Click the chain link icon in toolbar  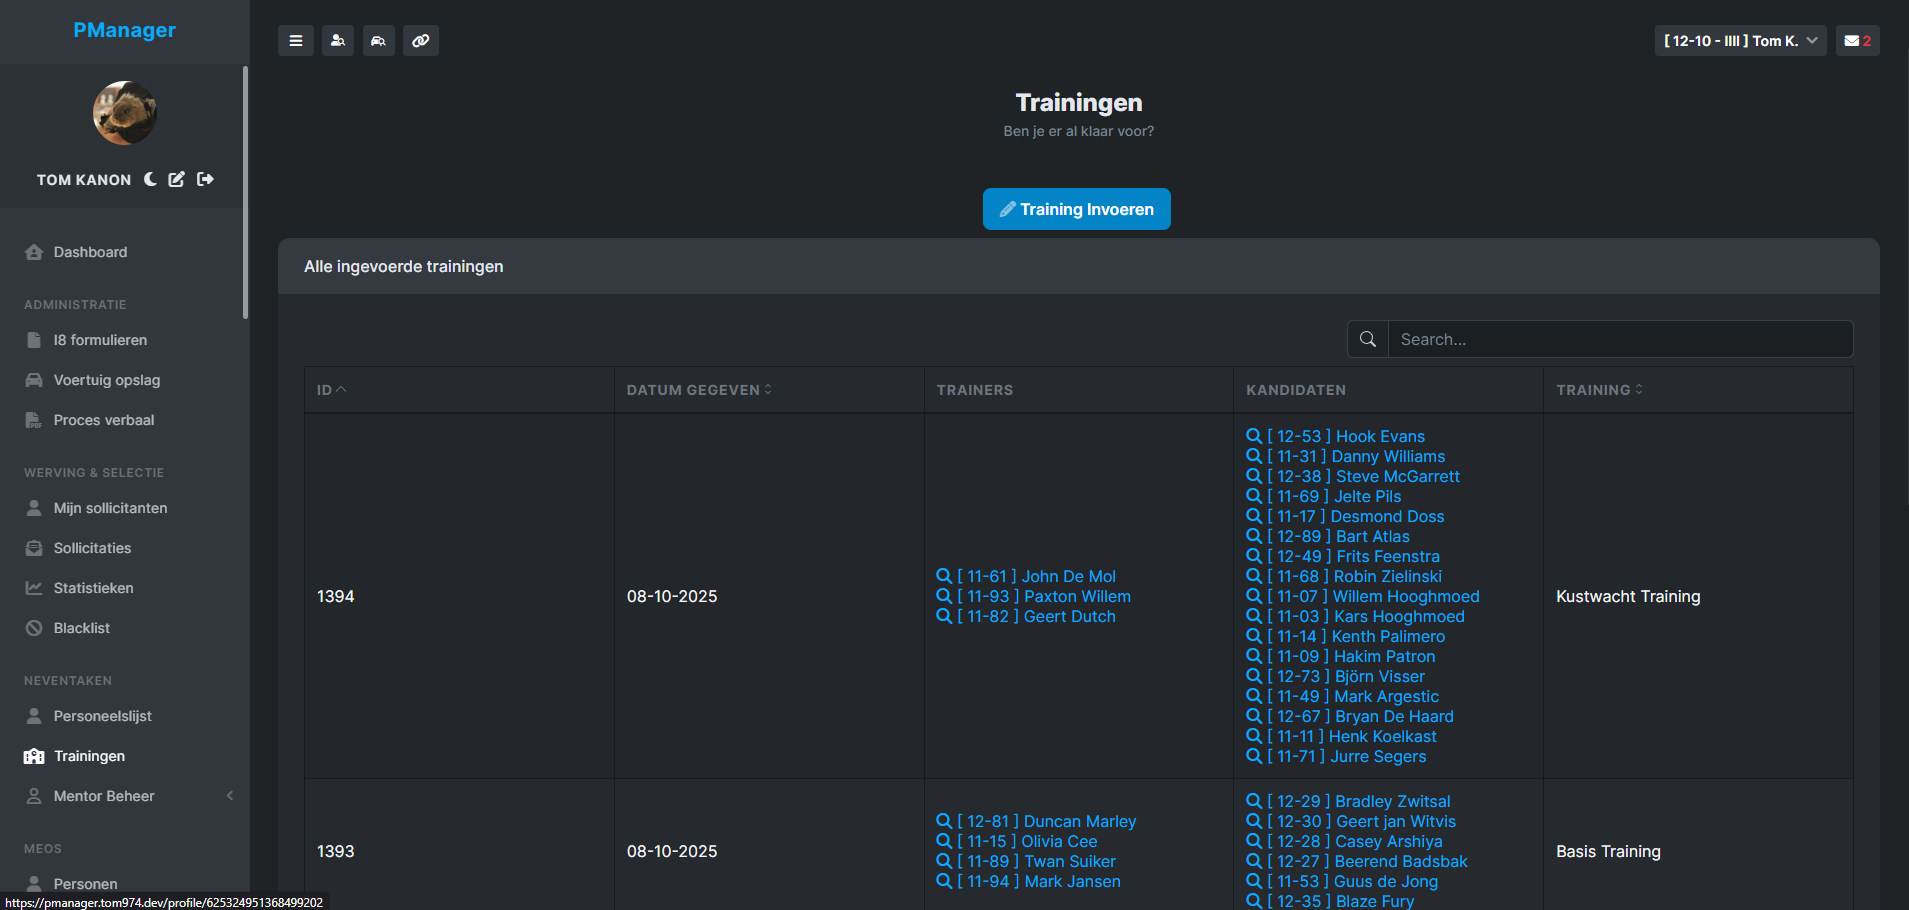point(421,41)
